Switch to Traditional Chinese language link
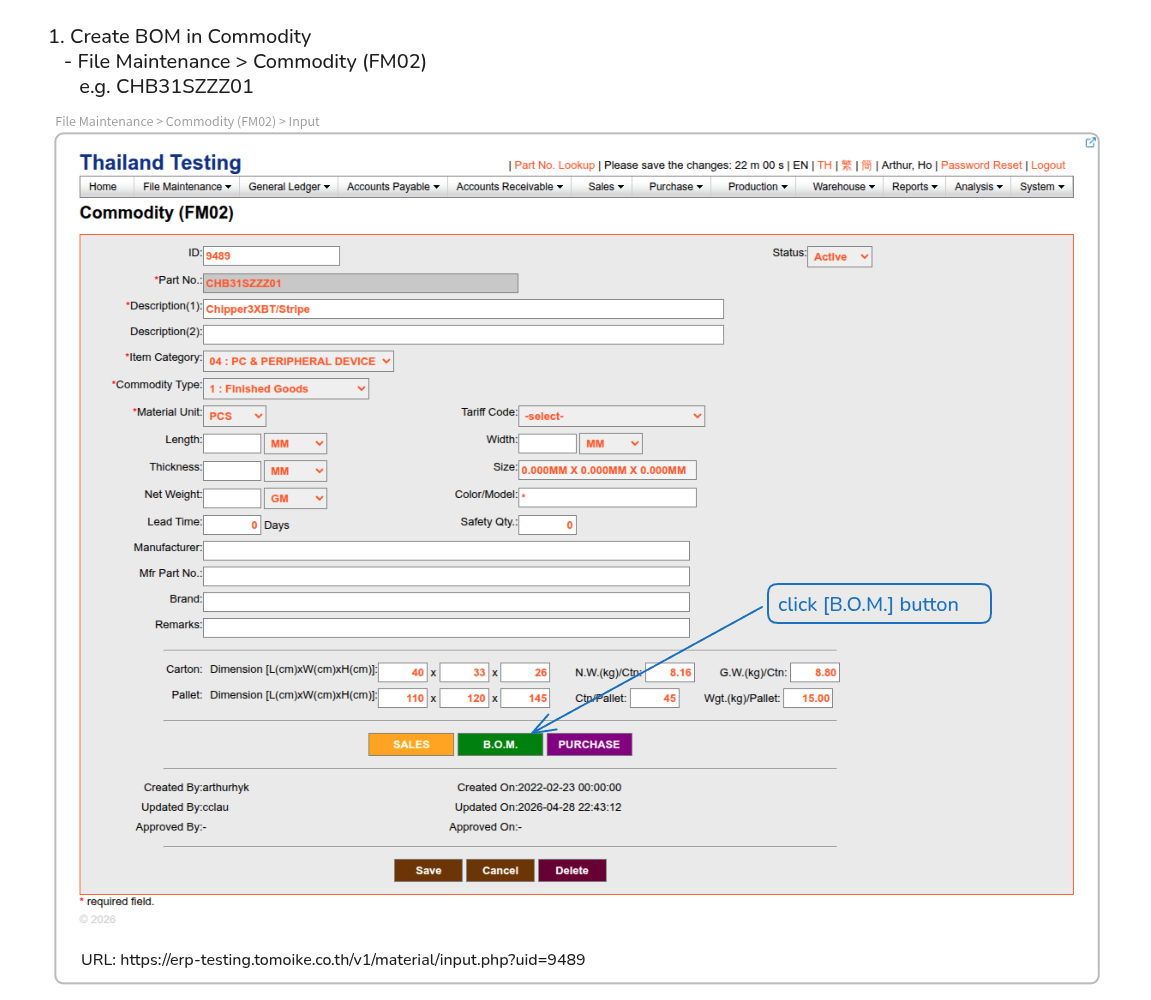 click(x=846, y=165)
